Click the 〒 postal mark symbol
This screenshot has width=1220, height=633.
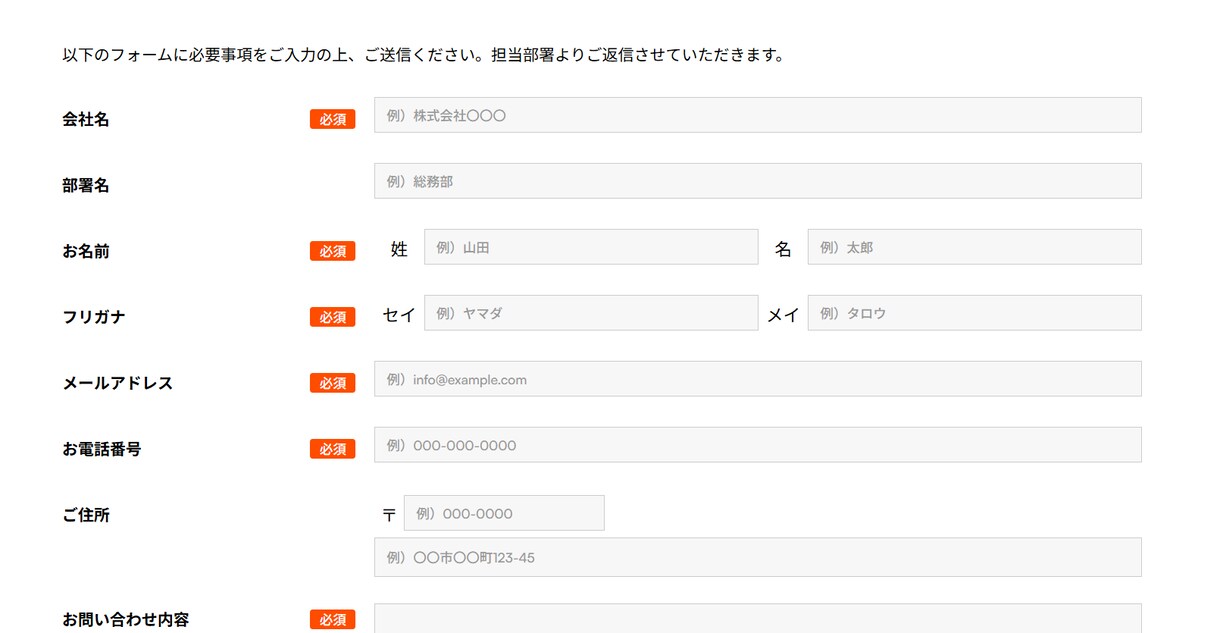[389, 515]
